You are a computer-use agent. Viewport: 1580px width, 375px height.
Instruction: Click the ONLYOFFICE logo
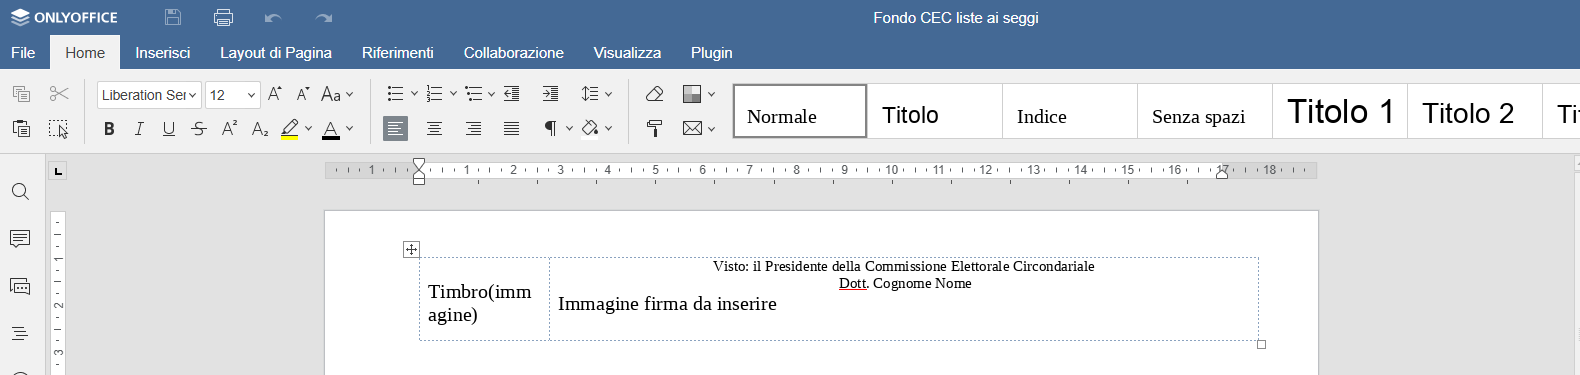64,17
